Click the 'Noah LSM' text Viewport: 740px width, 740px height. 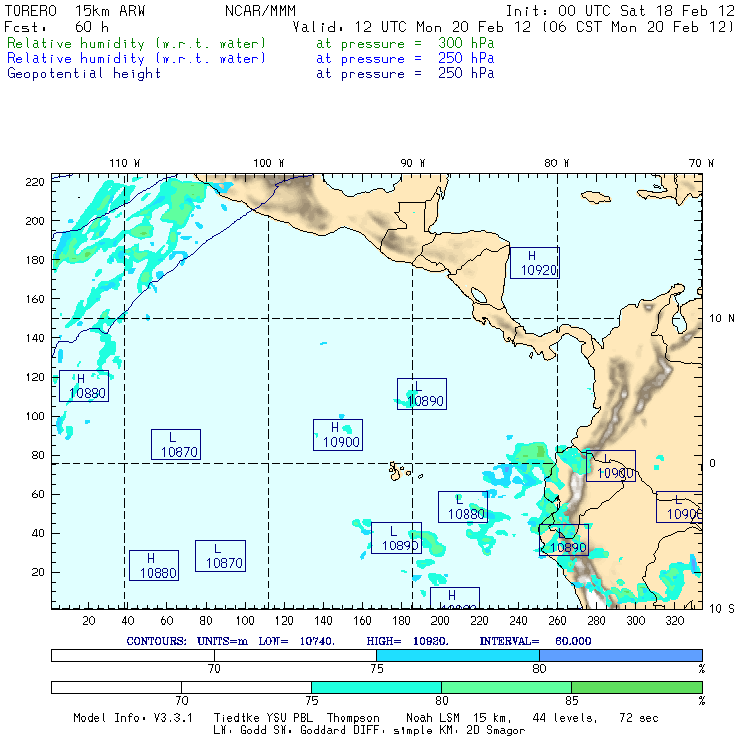(x=433, y=718)
